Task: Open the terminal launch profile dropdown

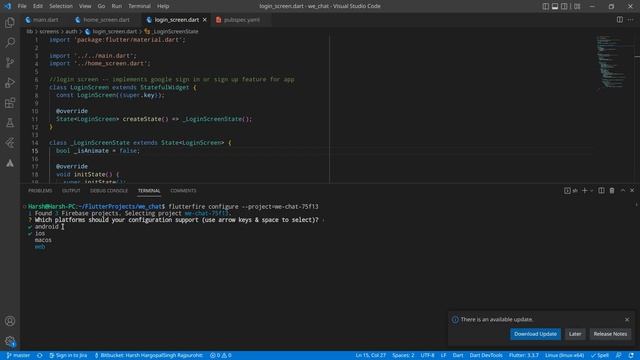Action: pos(591,191)
